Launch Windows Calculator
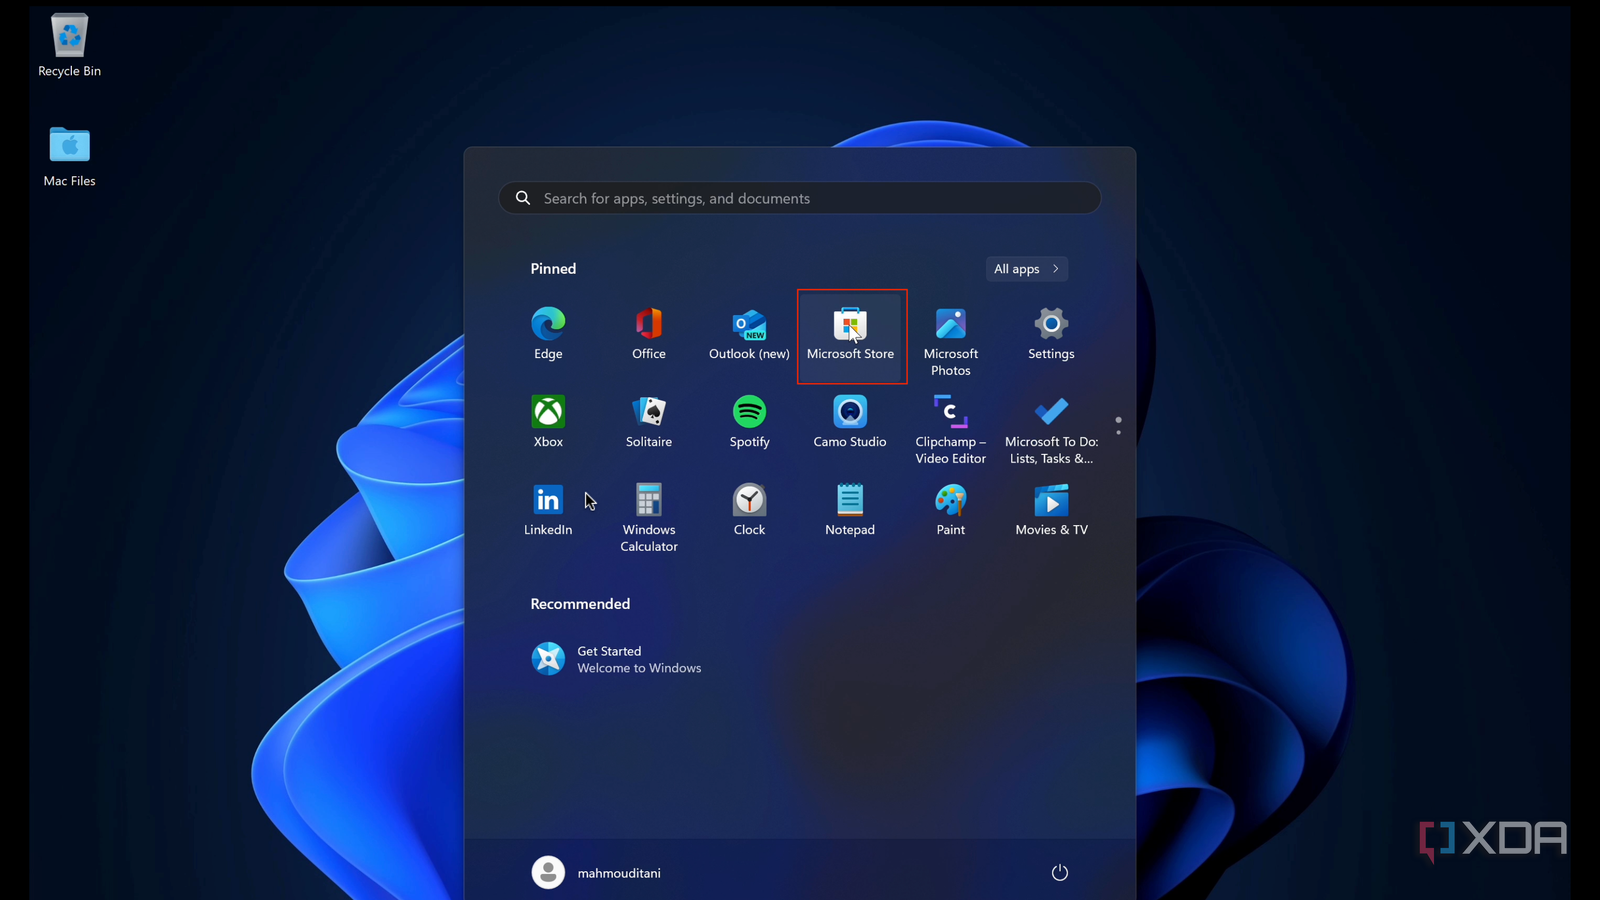1600x900 pixels. [649, 518]
